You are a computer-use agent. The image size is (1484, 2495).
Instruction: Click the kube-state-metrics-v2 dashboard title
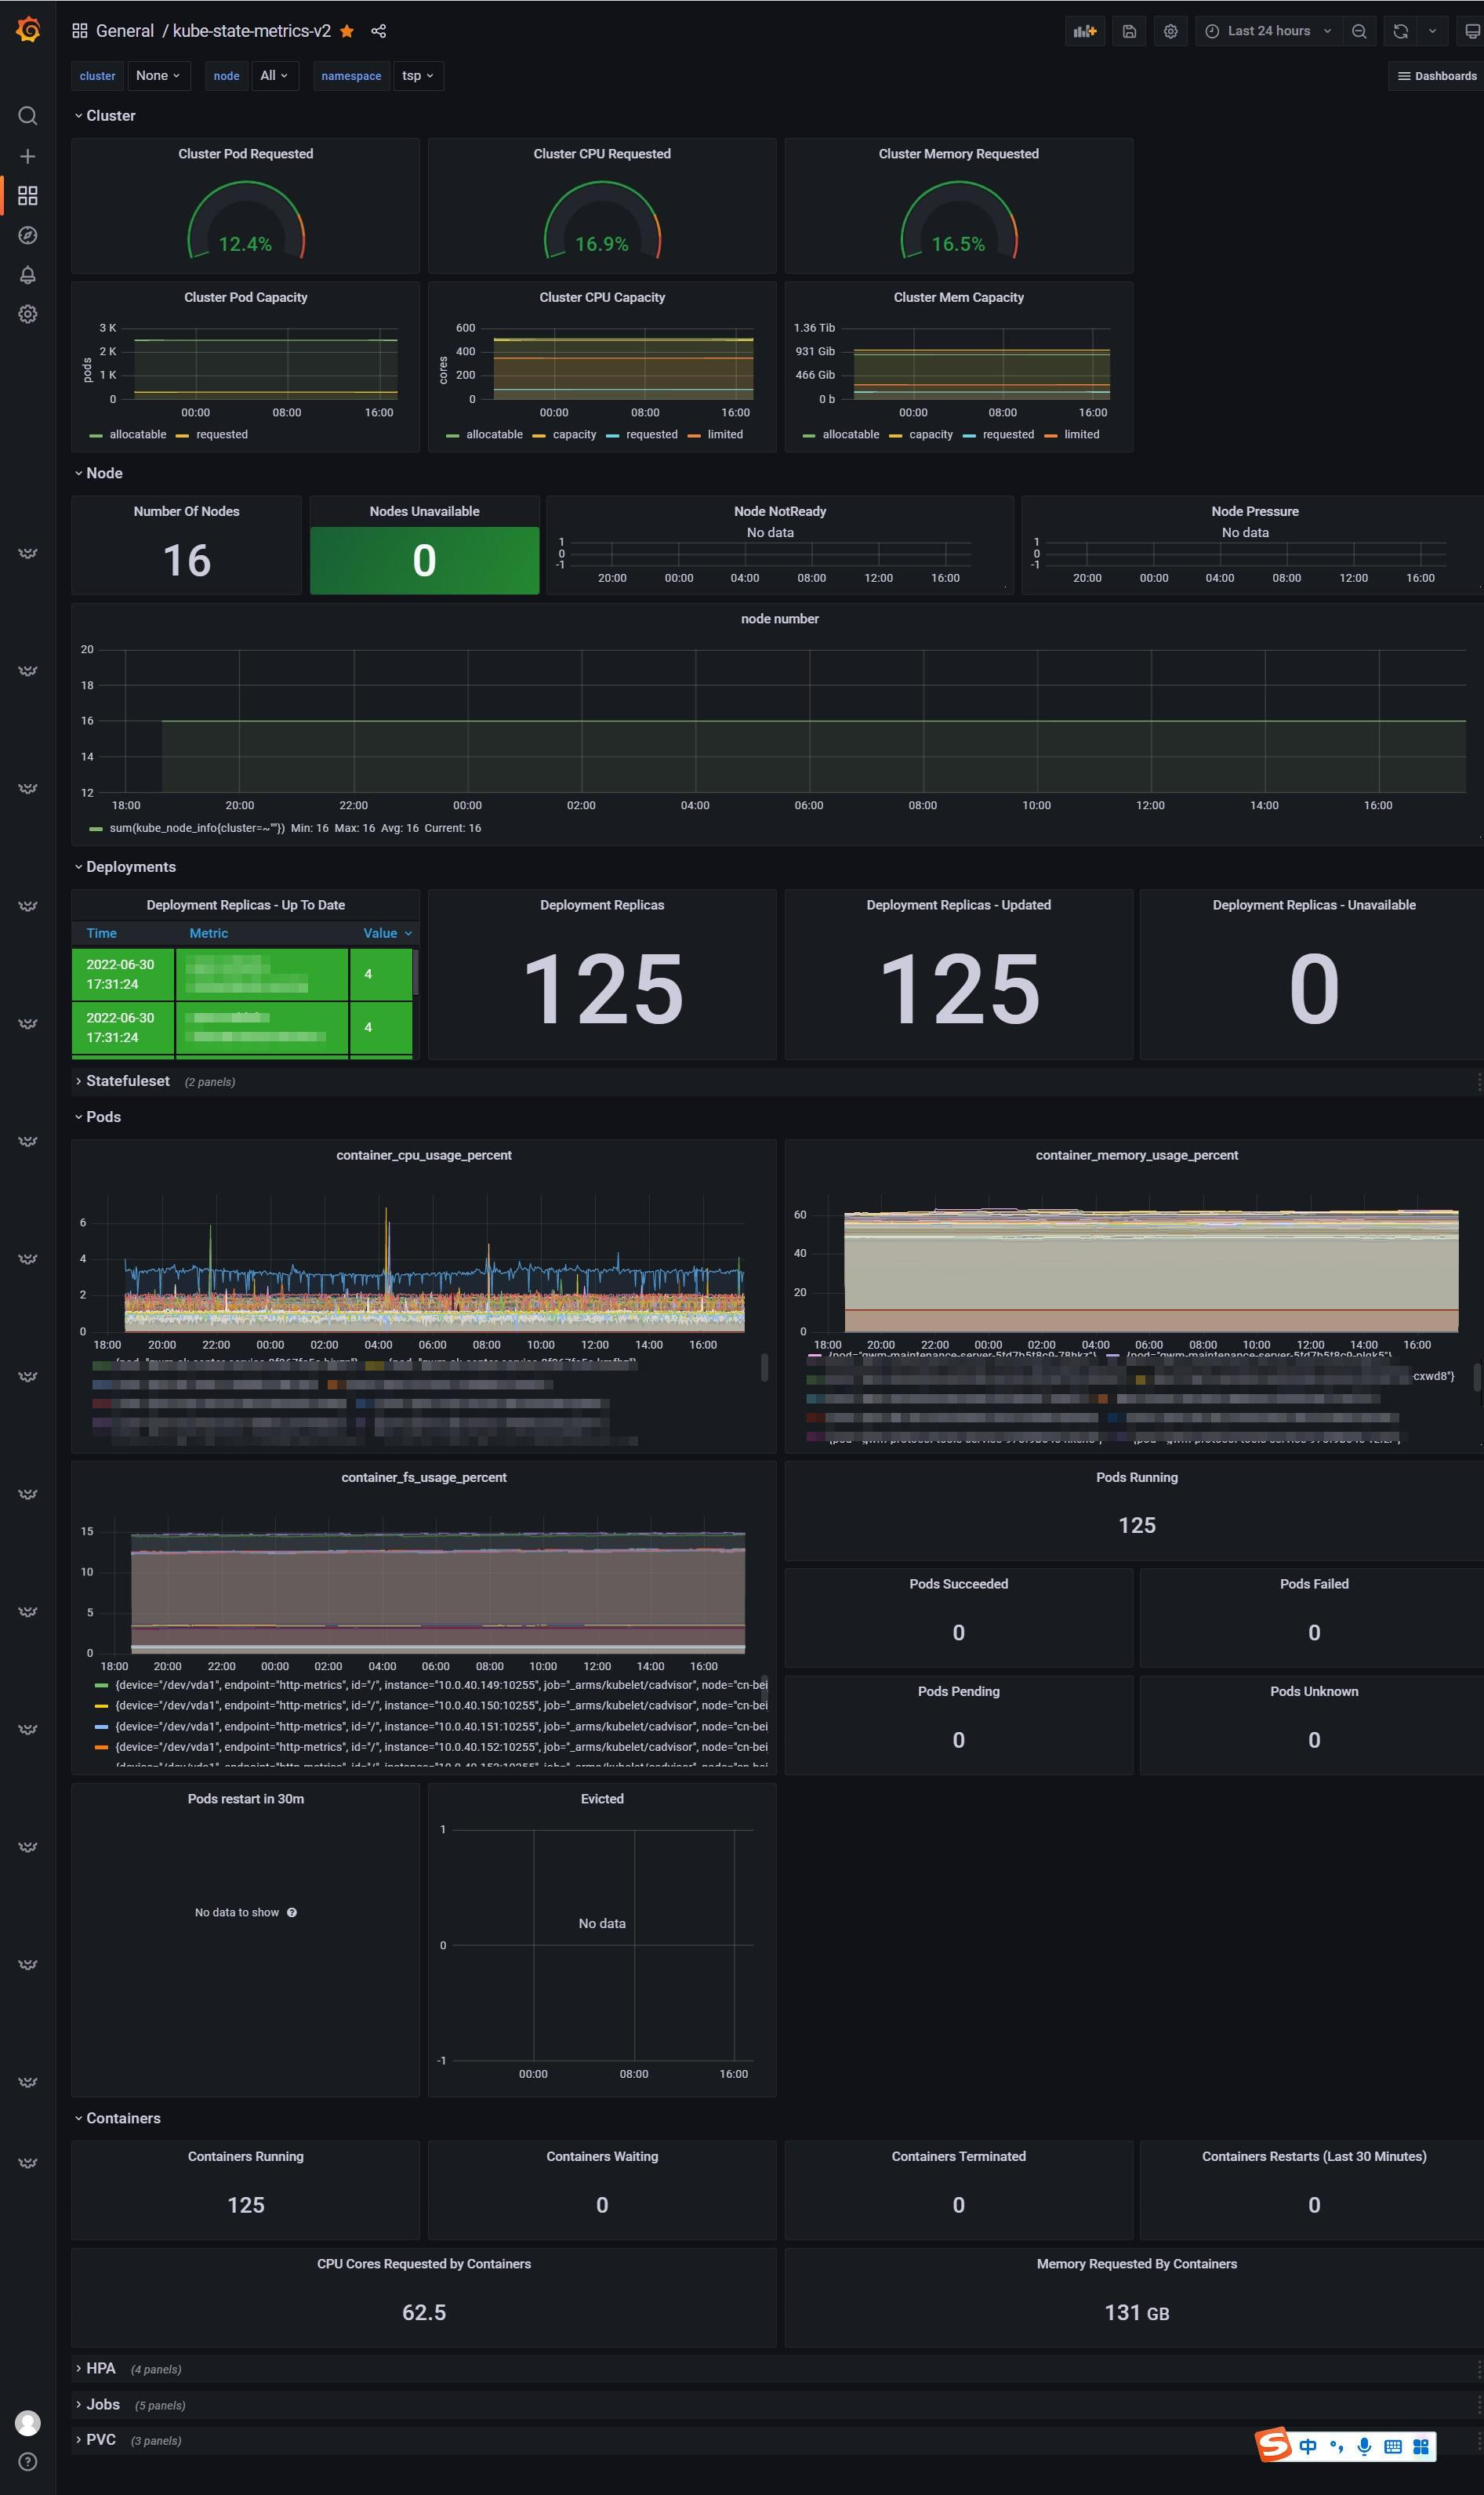pos(252,31)
